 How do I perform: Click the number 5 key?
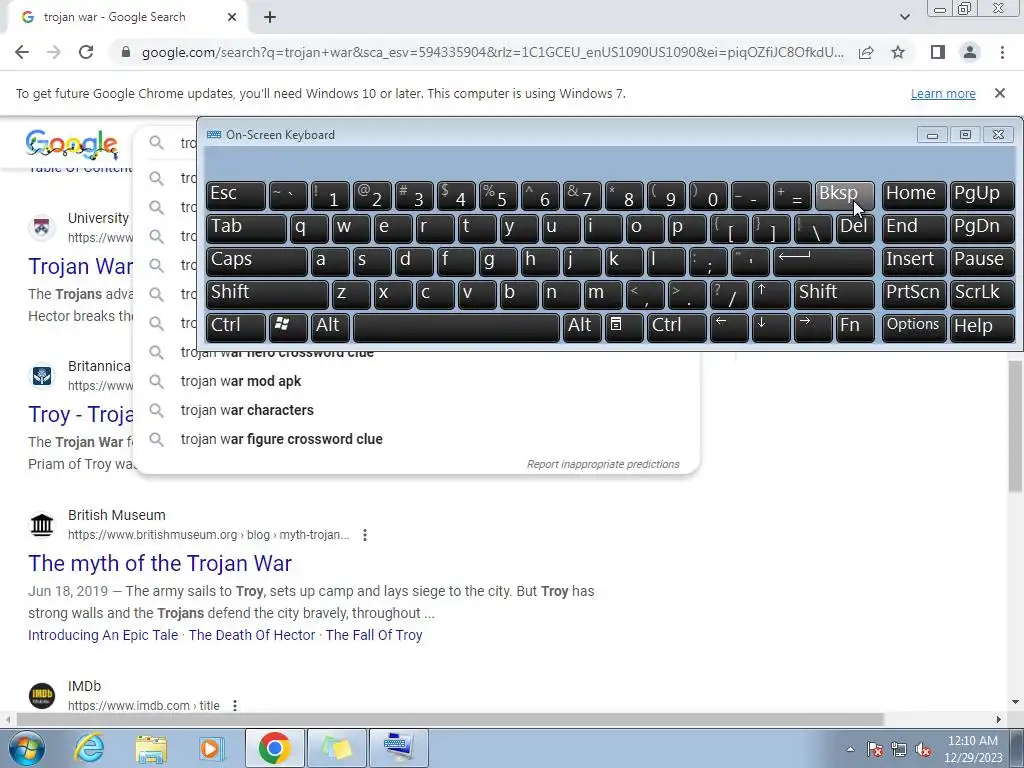498,195
